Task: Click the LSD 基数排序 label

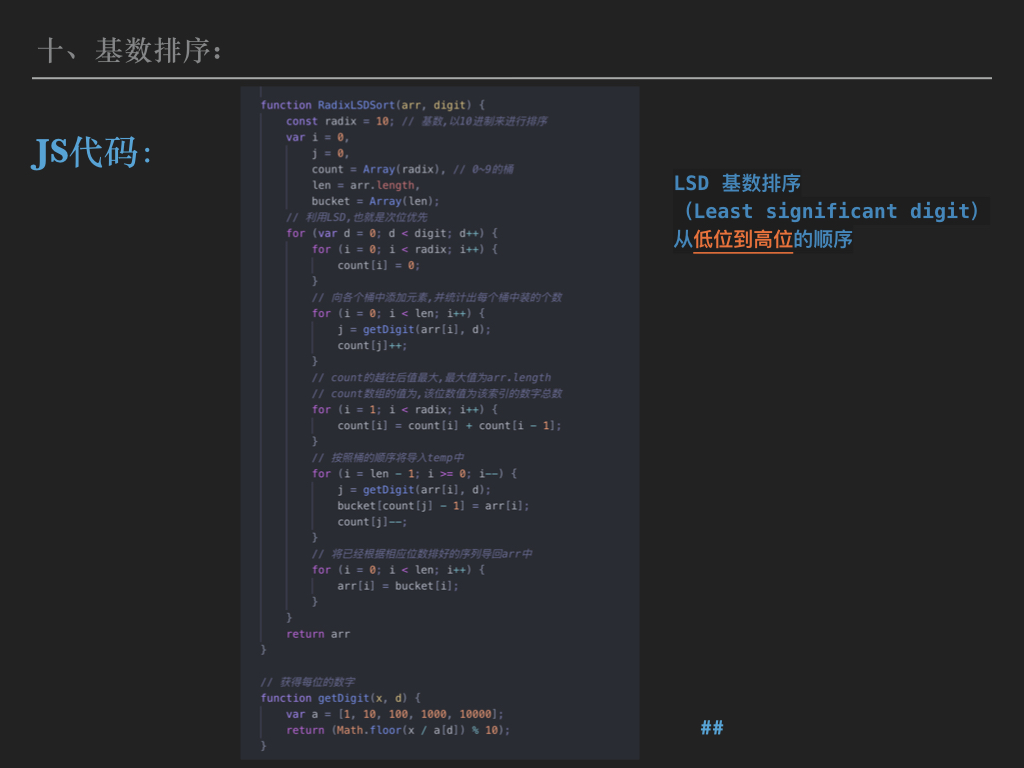Action: pyautogui.click(x=737, y=183)
